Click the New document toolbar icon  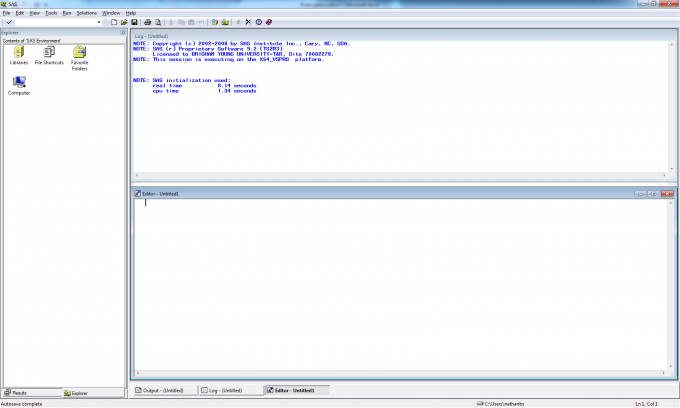(114, 21)
